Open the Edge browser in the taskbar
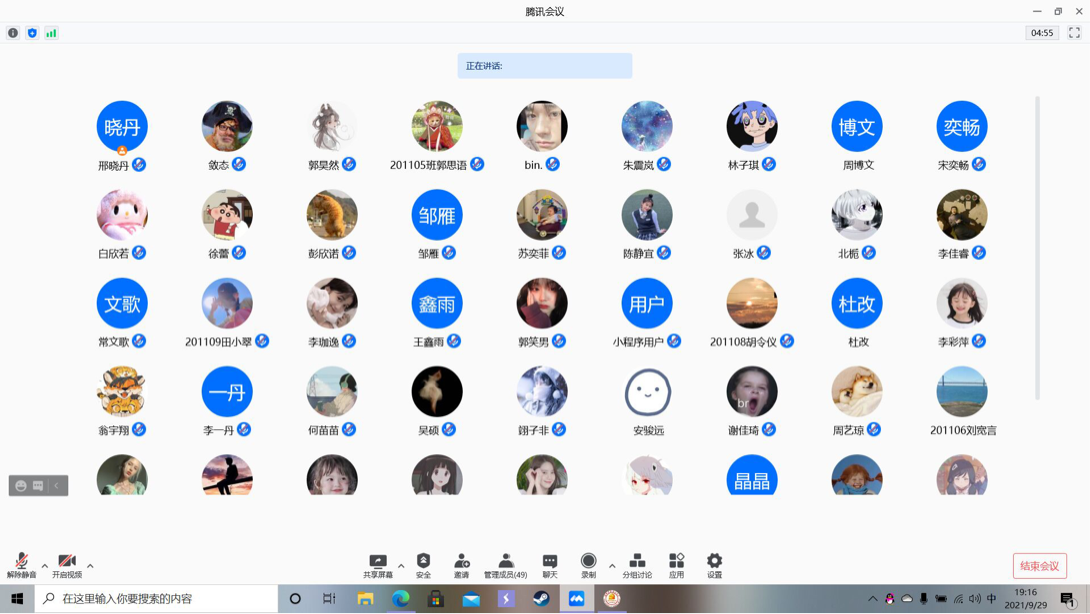This screenshot has height=614, width=1090. [401, 599]
